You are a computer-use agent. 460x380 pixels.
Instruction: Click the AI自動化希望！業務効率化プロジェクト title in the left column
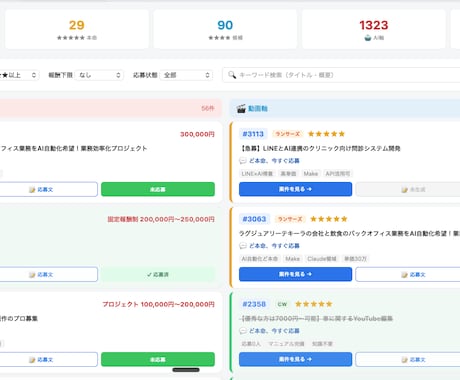(74, 148)
